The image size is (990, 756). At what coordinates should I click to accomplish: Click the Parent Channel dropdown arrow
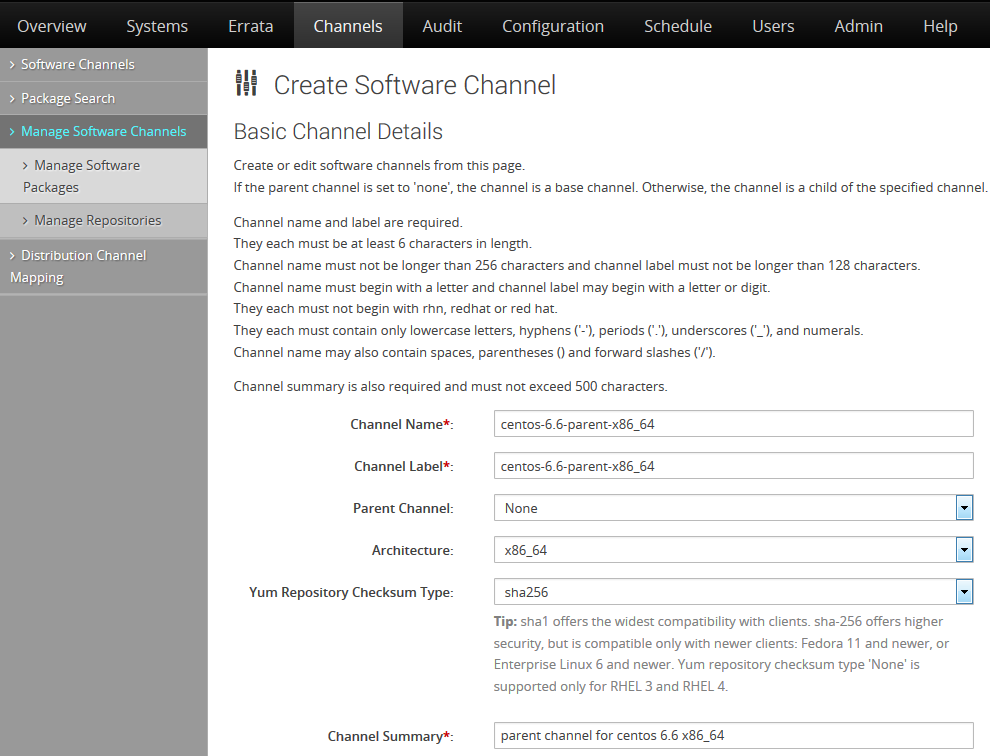pyautogui.click(x=964, y=508)
